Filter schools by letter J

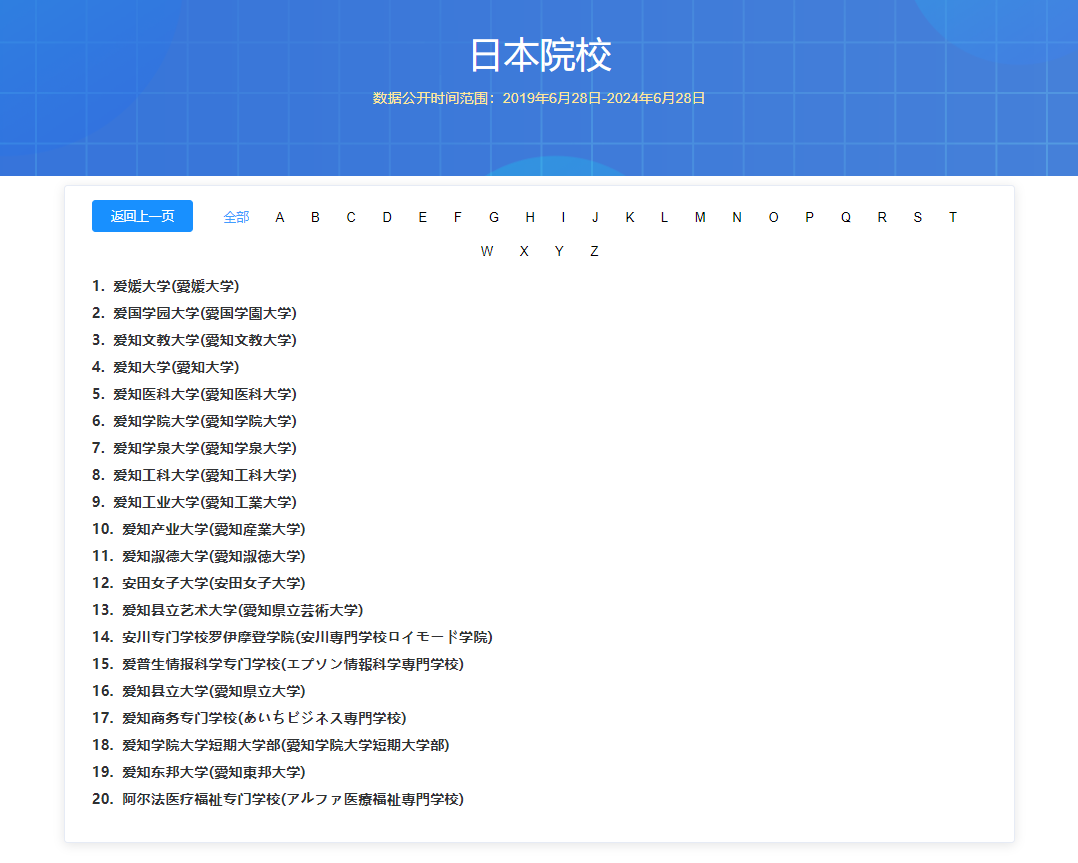pos(595,217)
